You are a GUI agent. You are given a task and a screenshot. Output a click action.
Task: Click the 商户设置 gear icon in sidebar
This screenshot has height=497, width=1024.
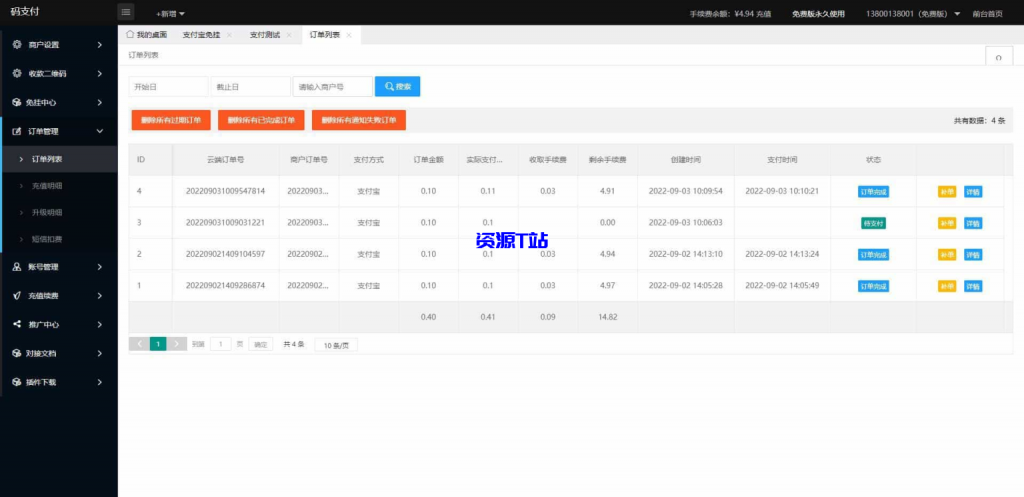(x=17, y=45)
